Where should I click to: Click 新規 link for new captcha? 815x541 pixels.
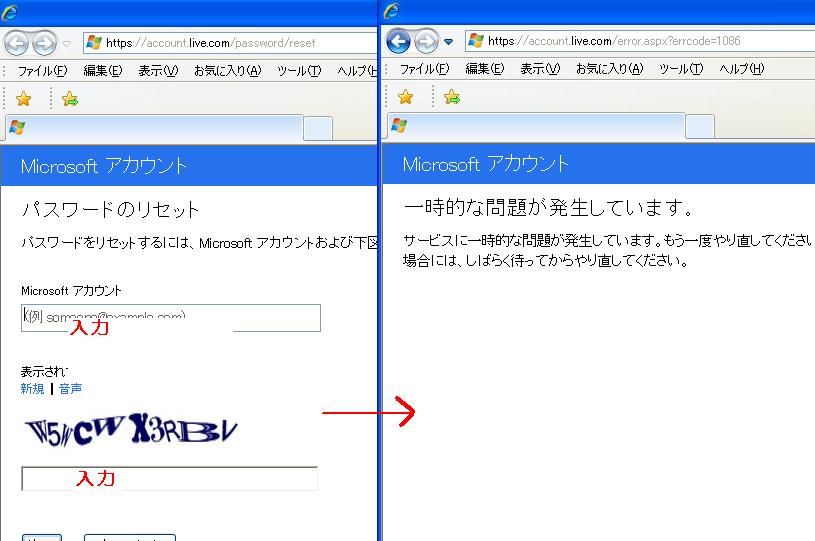pyautogui.click(x=32, y=389)
